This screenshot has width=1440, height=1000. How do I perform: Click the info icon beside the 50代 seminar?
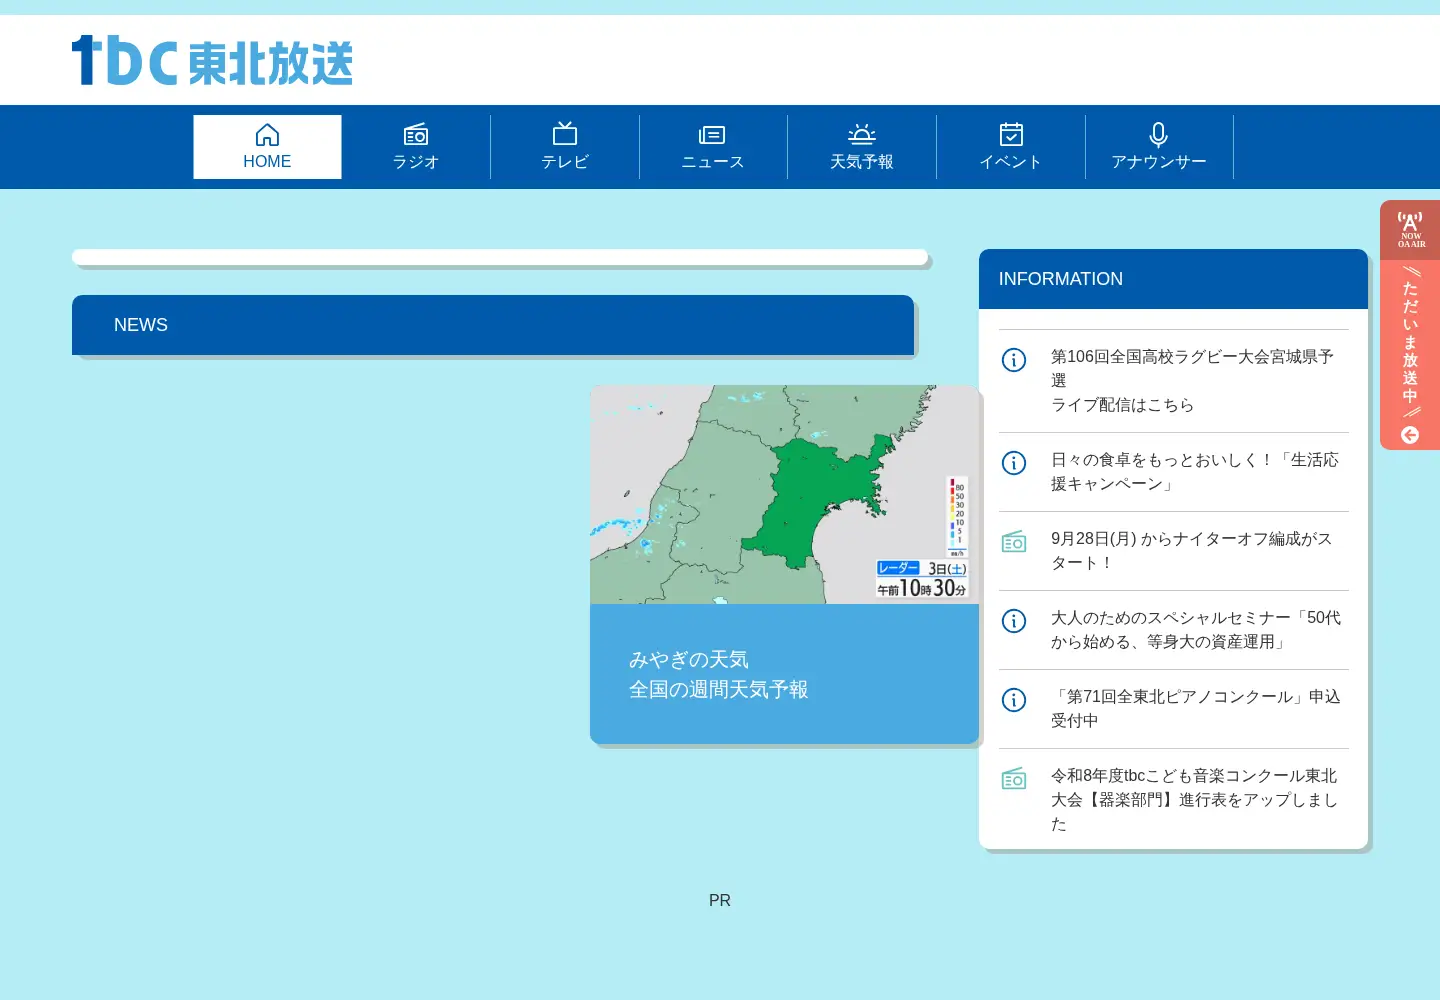coord(1014,621)
